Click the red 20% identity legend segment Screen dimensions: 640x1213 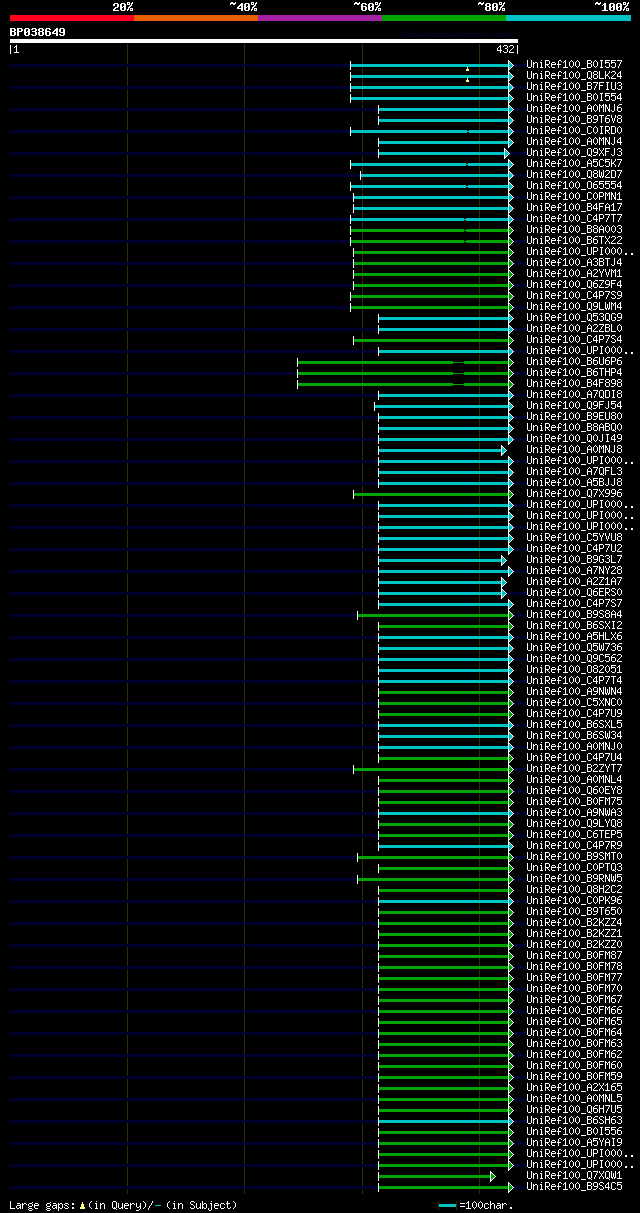tap(72, 18)
